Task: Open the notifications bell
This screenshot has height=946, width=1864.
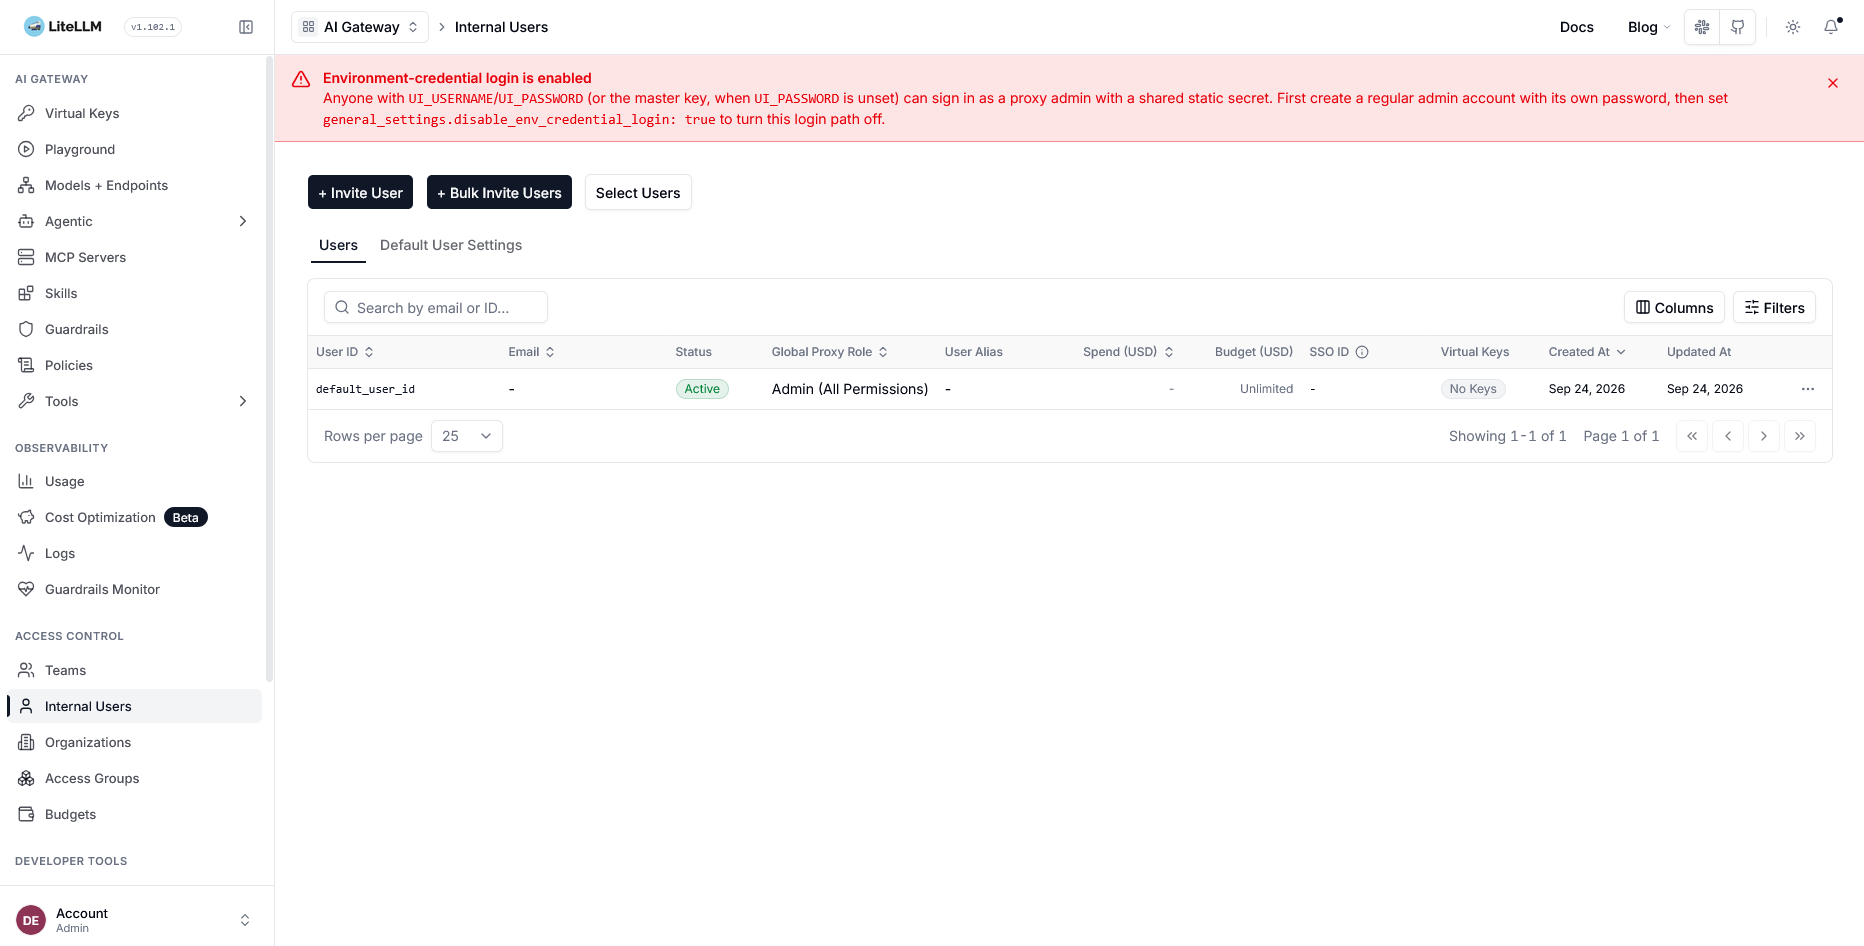Action: pos(1831,27)
